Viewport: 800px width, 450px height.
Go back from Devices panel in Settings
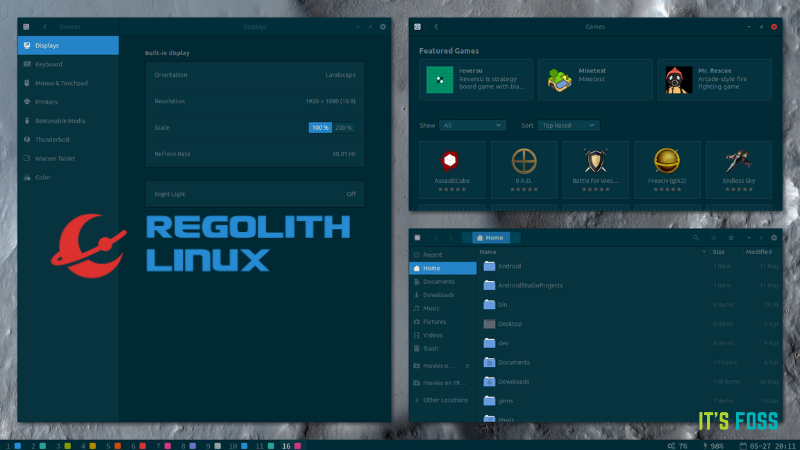pyautogui.click(x=45, y=27)
